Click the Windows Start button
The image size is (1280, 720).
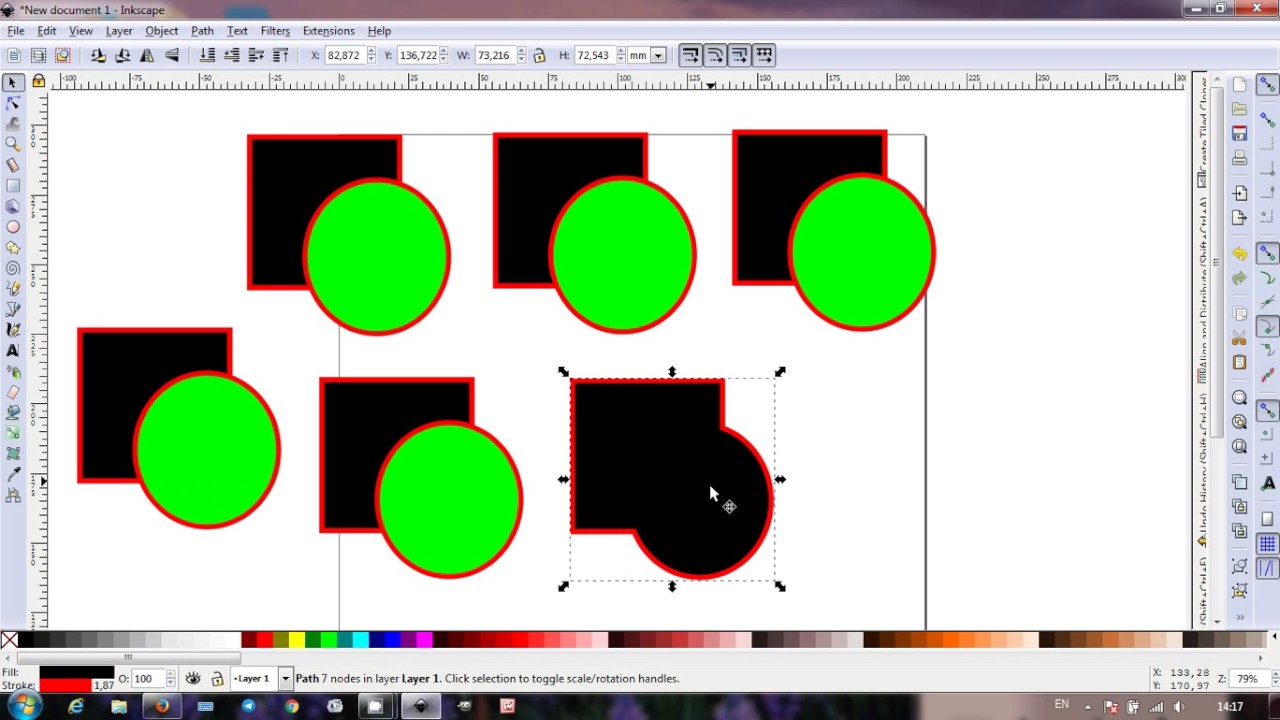[x=24, y=706]
